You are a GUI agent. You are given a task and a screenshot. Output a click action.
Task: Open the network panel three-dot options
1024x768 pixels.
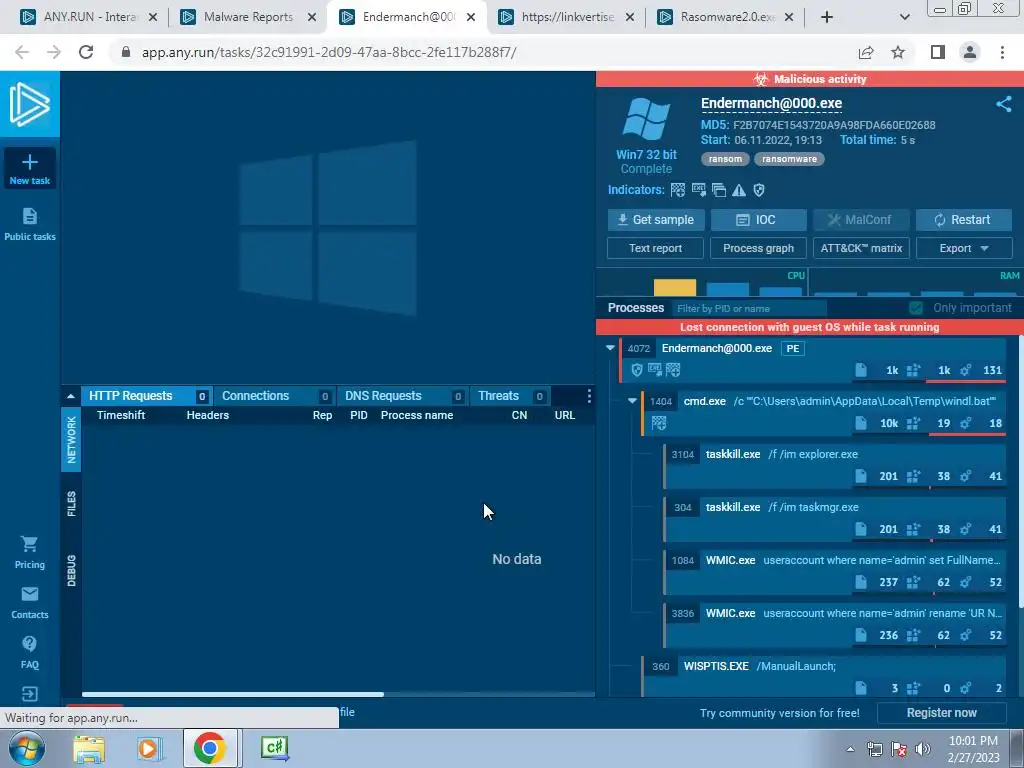coord(588,396)
